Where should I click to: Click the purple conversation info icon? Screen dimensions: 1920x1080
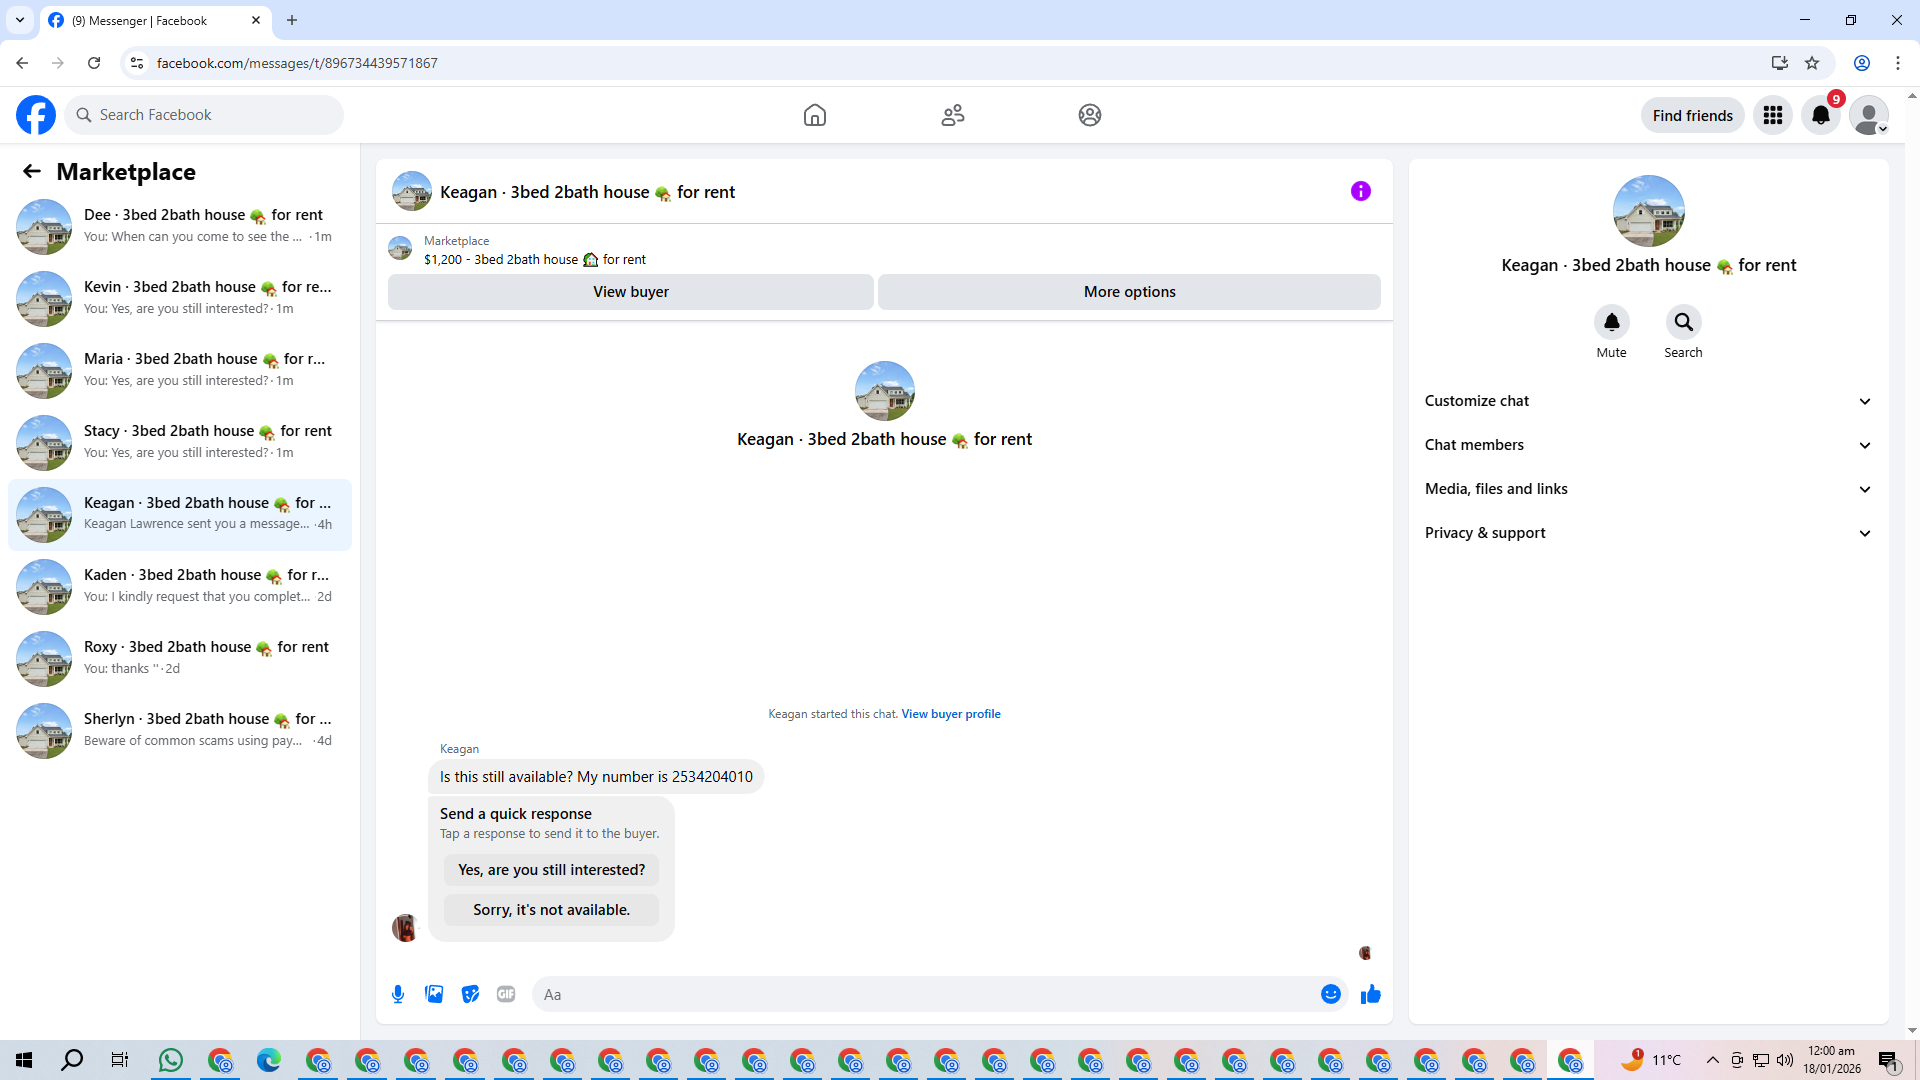pos(1360,191)
